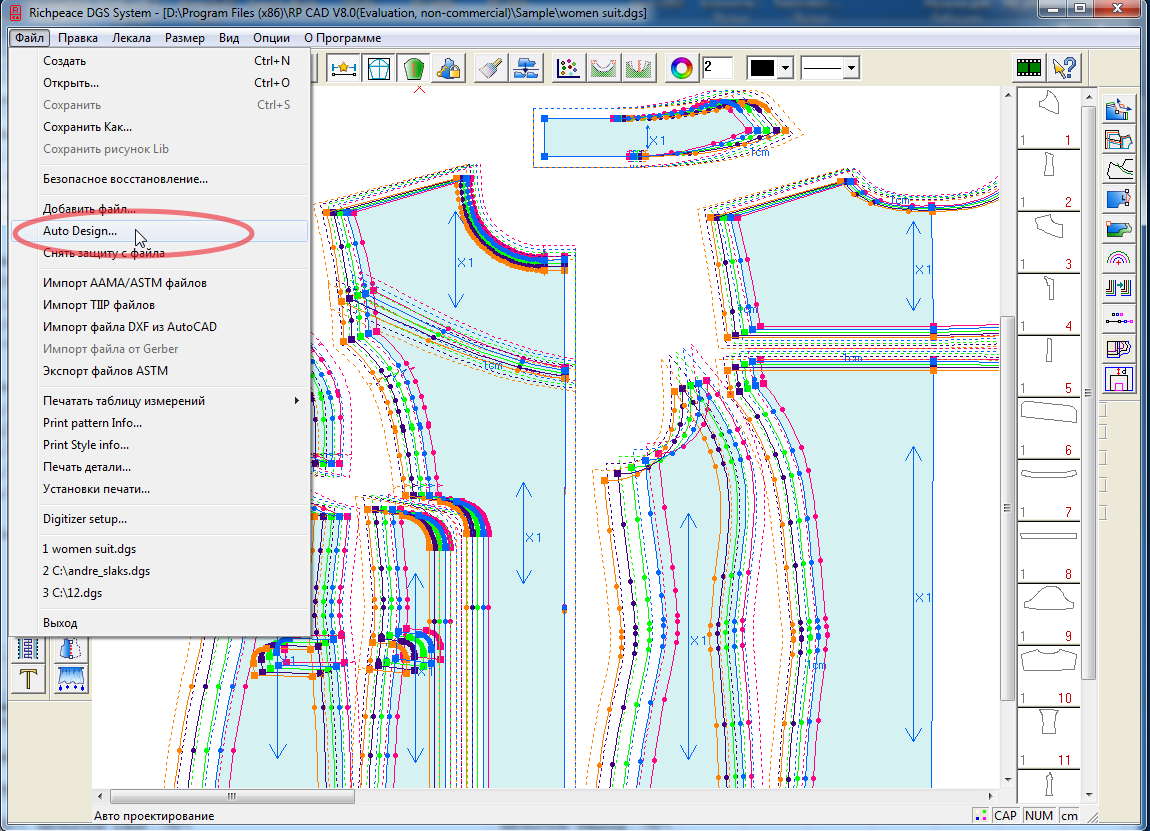Click the concentric rainbow arcs tool icon
This screenshot has width=1150, height=831.
point(1118,259)
